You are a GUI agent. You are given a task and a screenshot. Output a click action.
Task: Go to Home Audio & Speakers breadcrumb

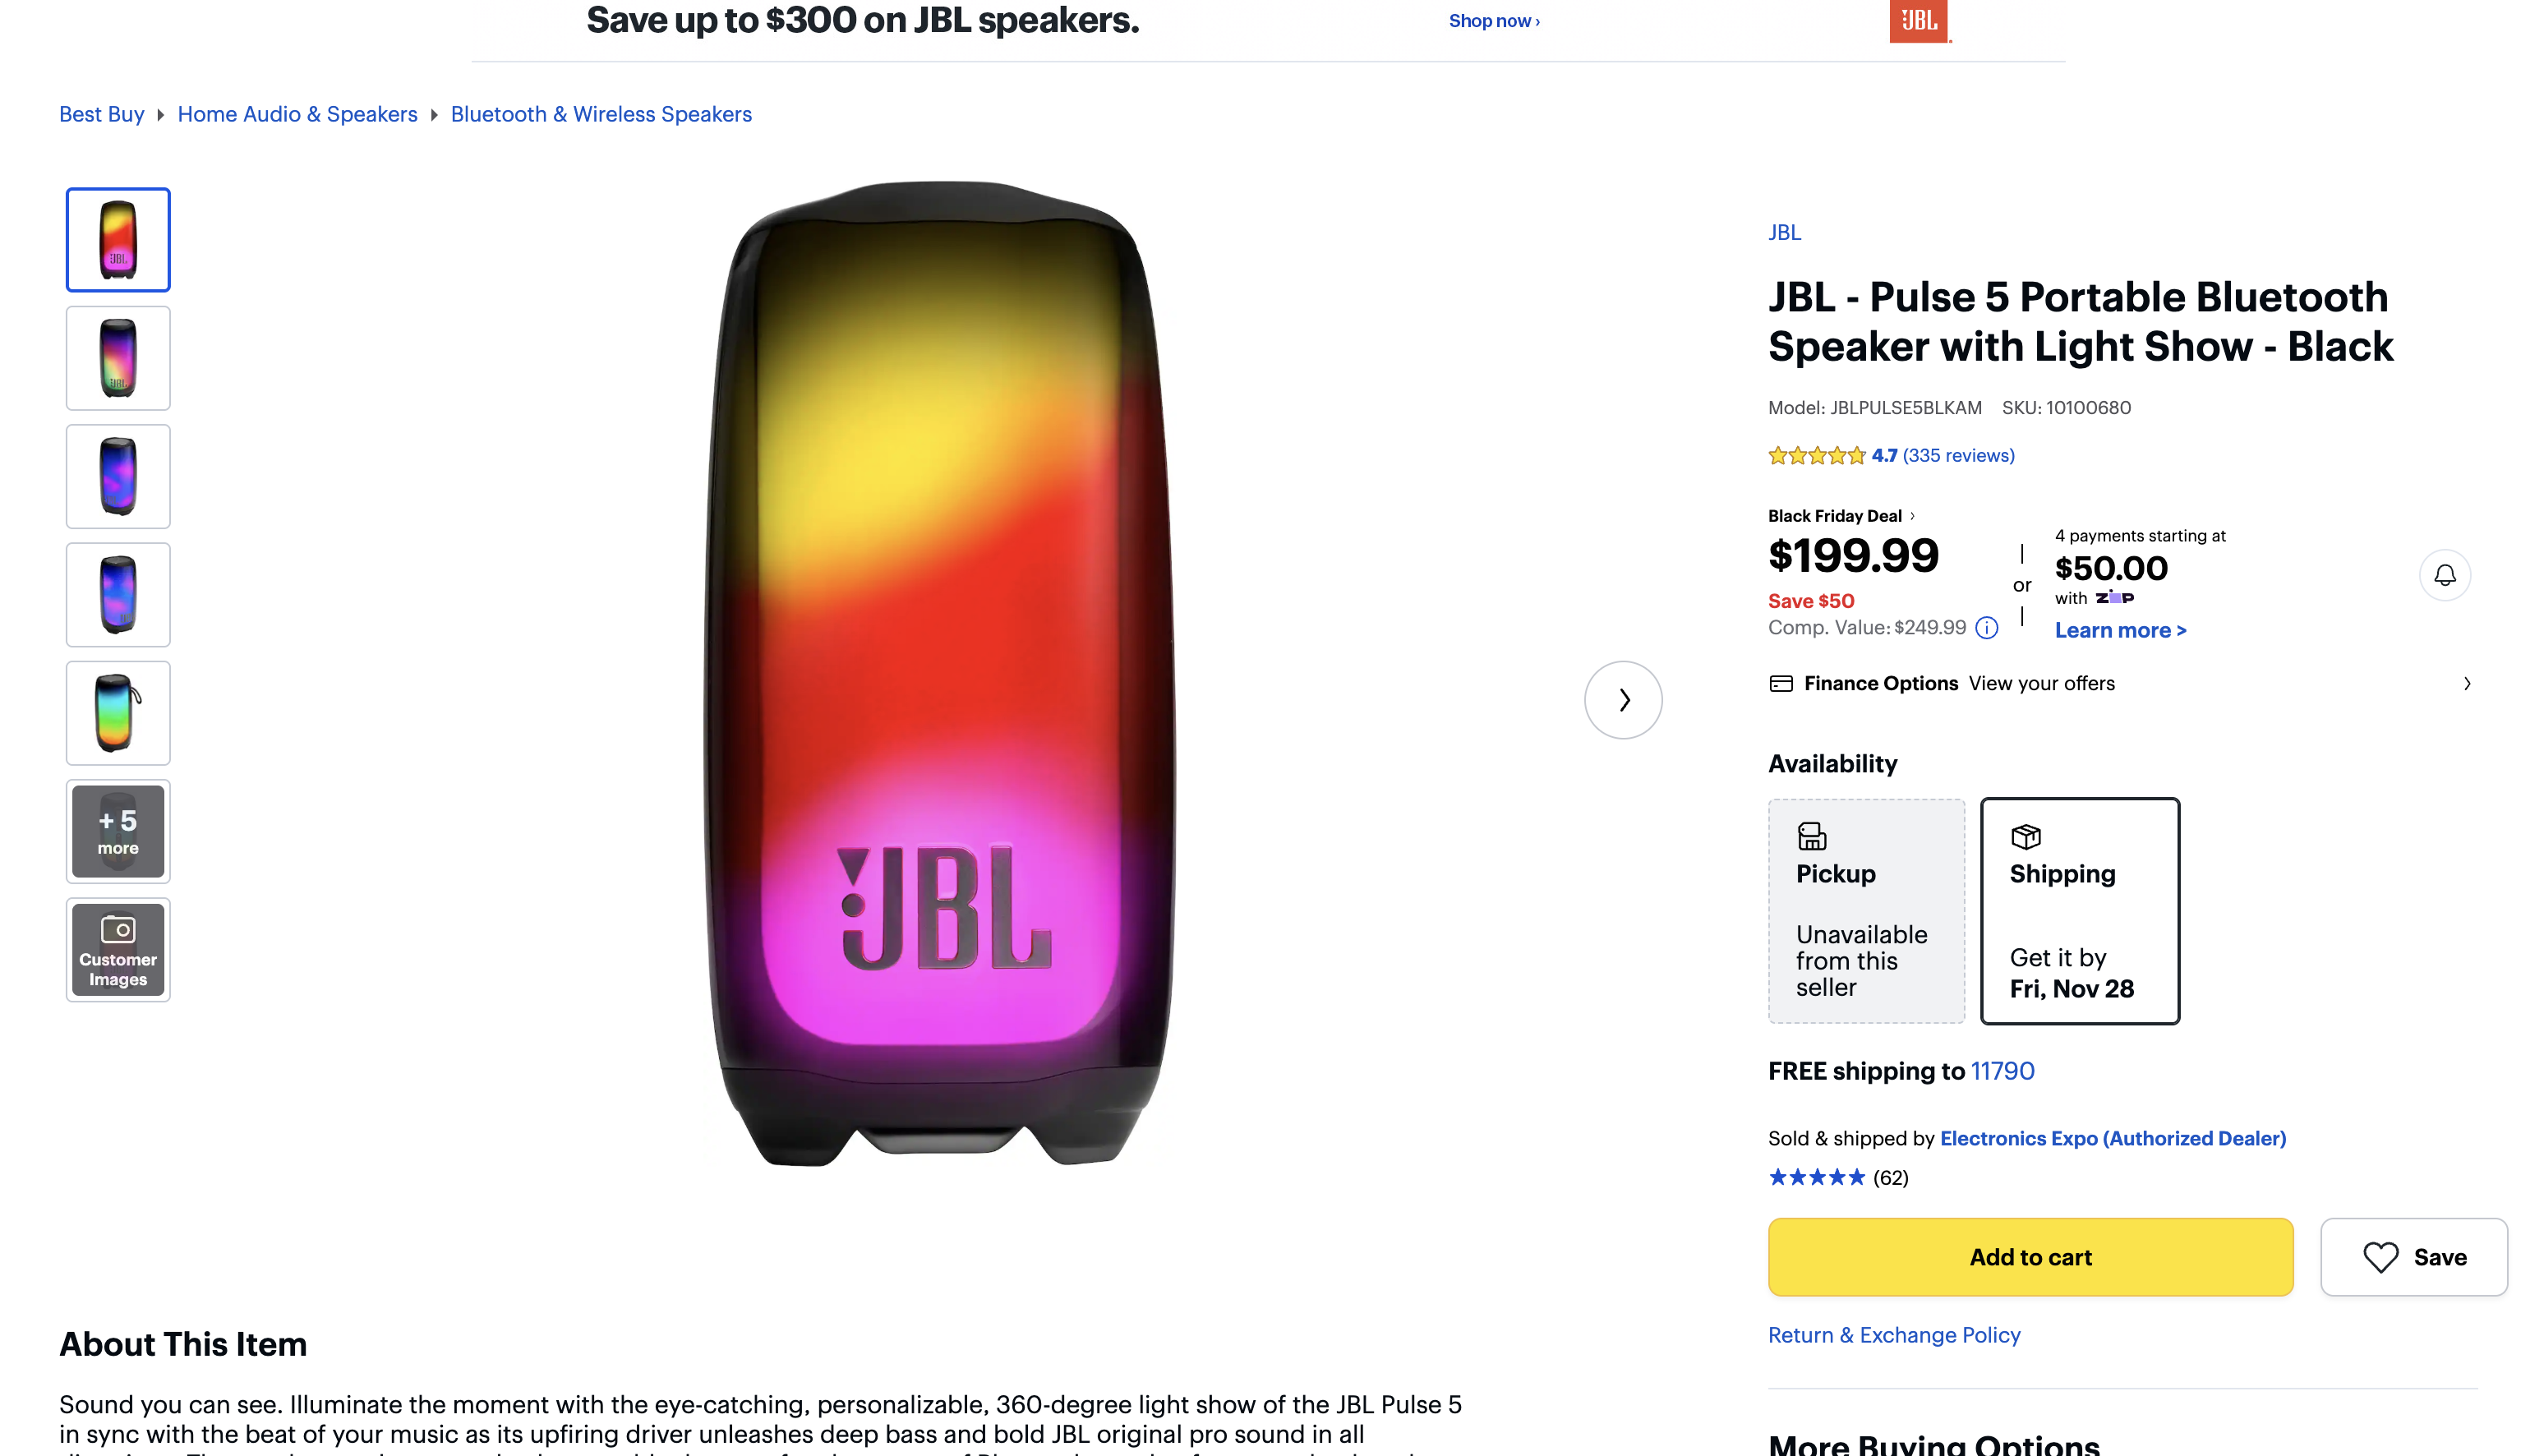click(297, 114)
